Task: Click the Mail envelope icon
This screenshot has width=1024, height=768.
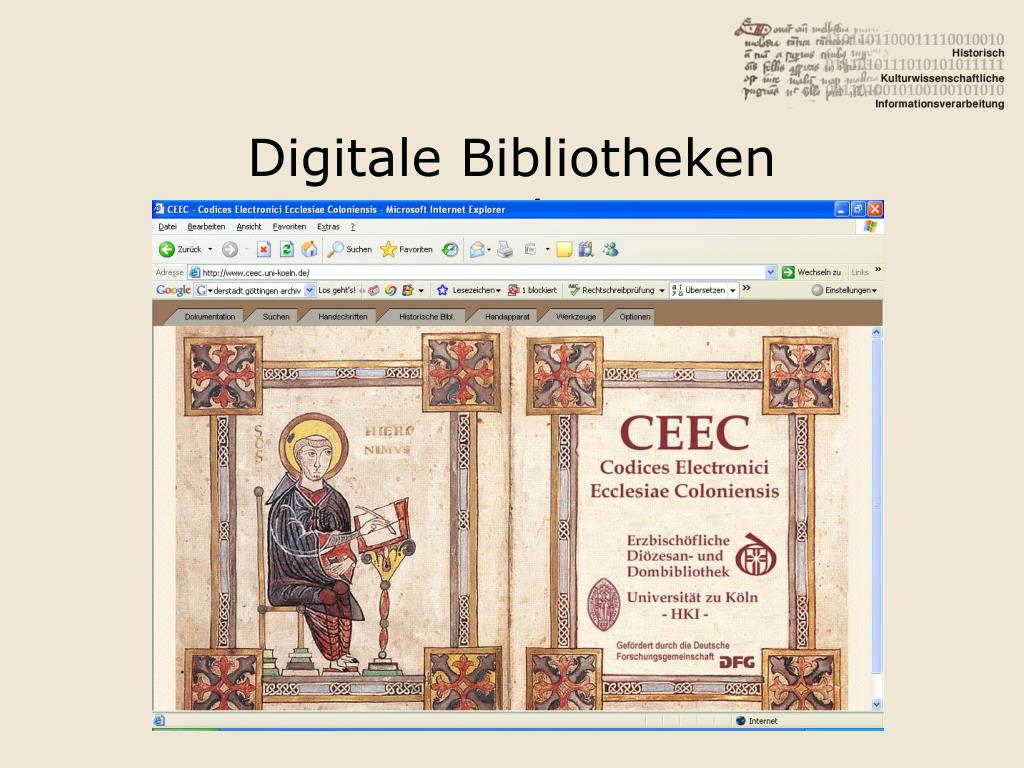Action: tap(477, 249)
